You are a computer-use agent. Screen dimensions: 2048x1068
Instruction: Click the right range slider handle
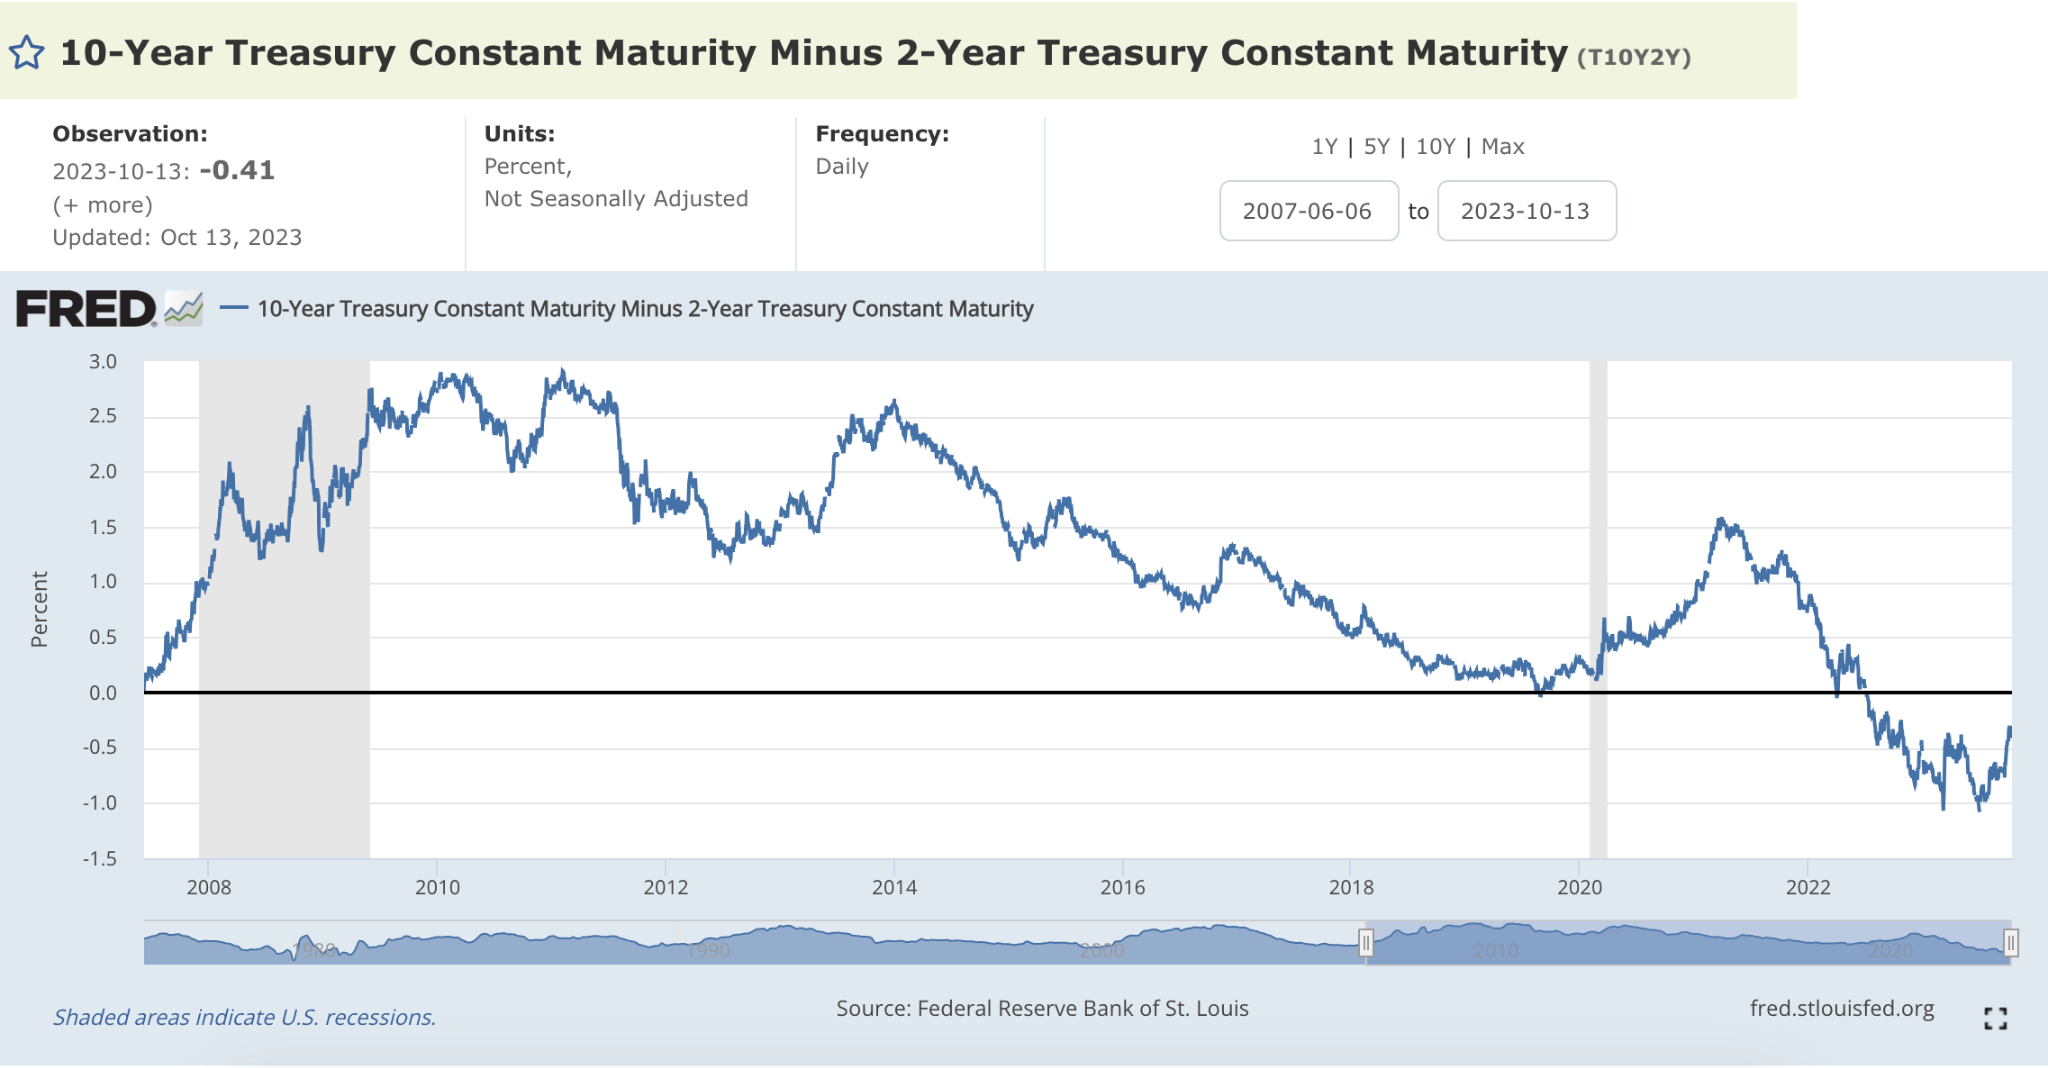[x=2010, y=942]
